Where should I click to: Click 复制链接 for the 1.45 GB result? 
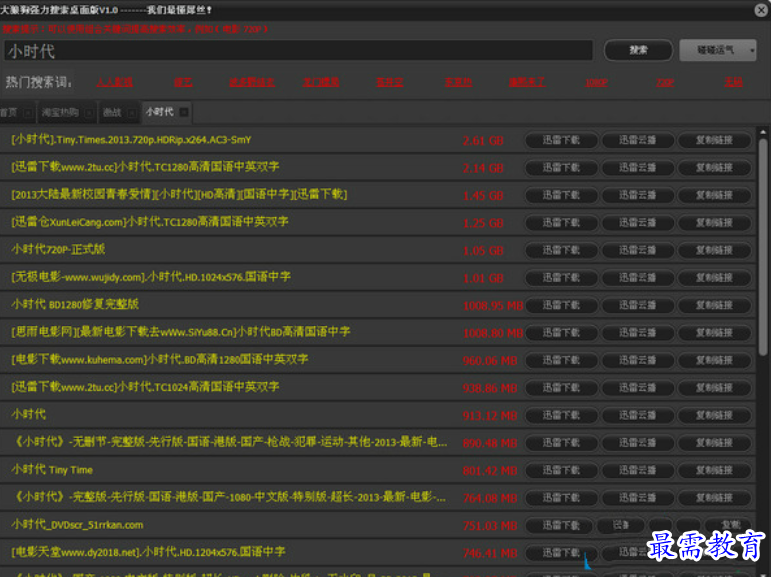click(714, 195)
